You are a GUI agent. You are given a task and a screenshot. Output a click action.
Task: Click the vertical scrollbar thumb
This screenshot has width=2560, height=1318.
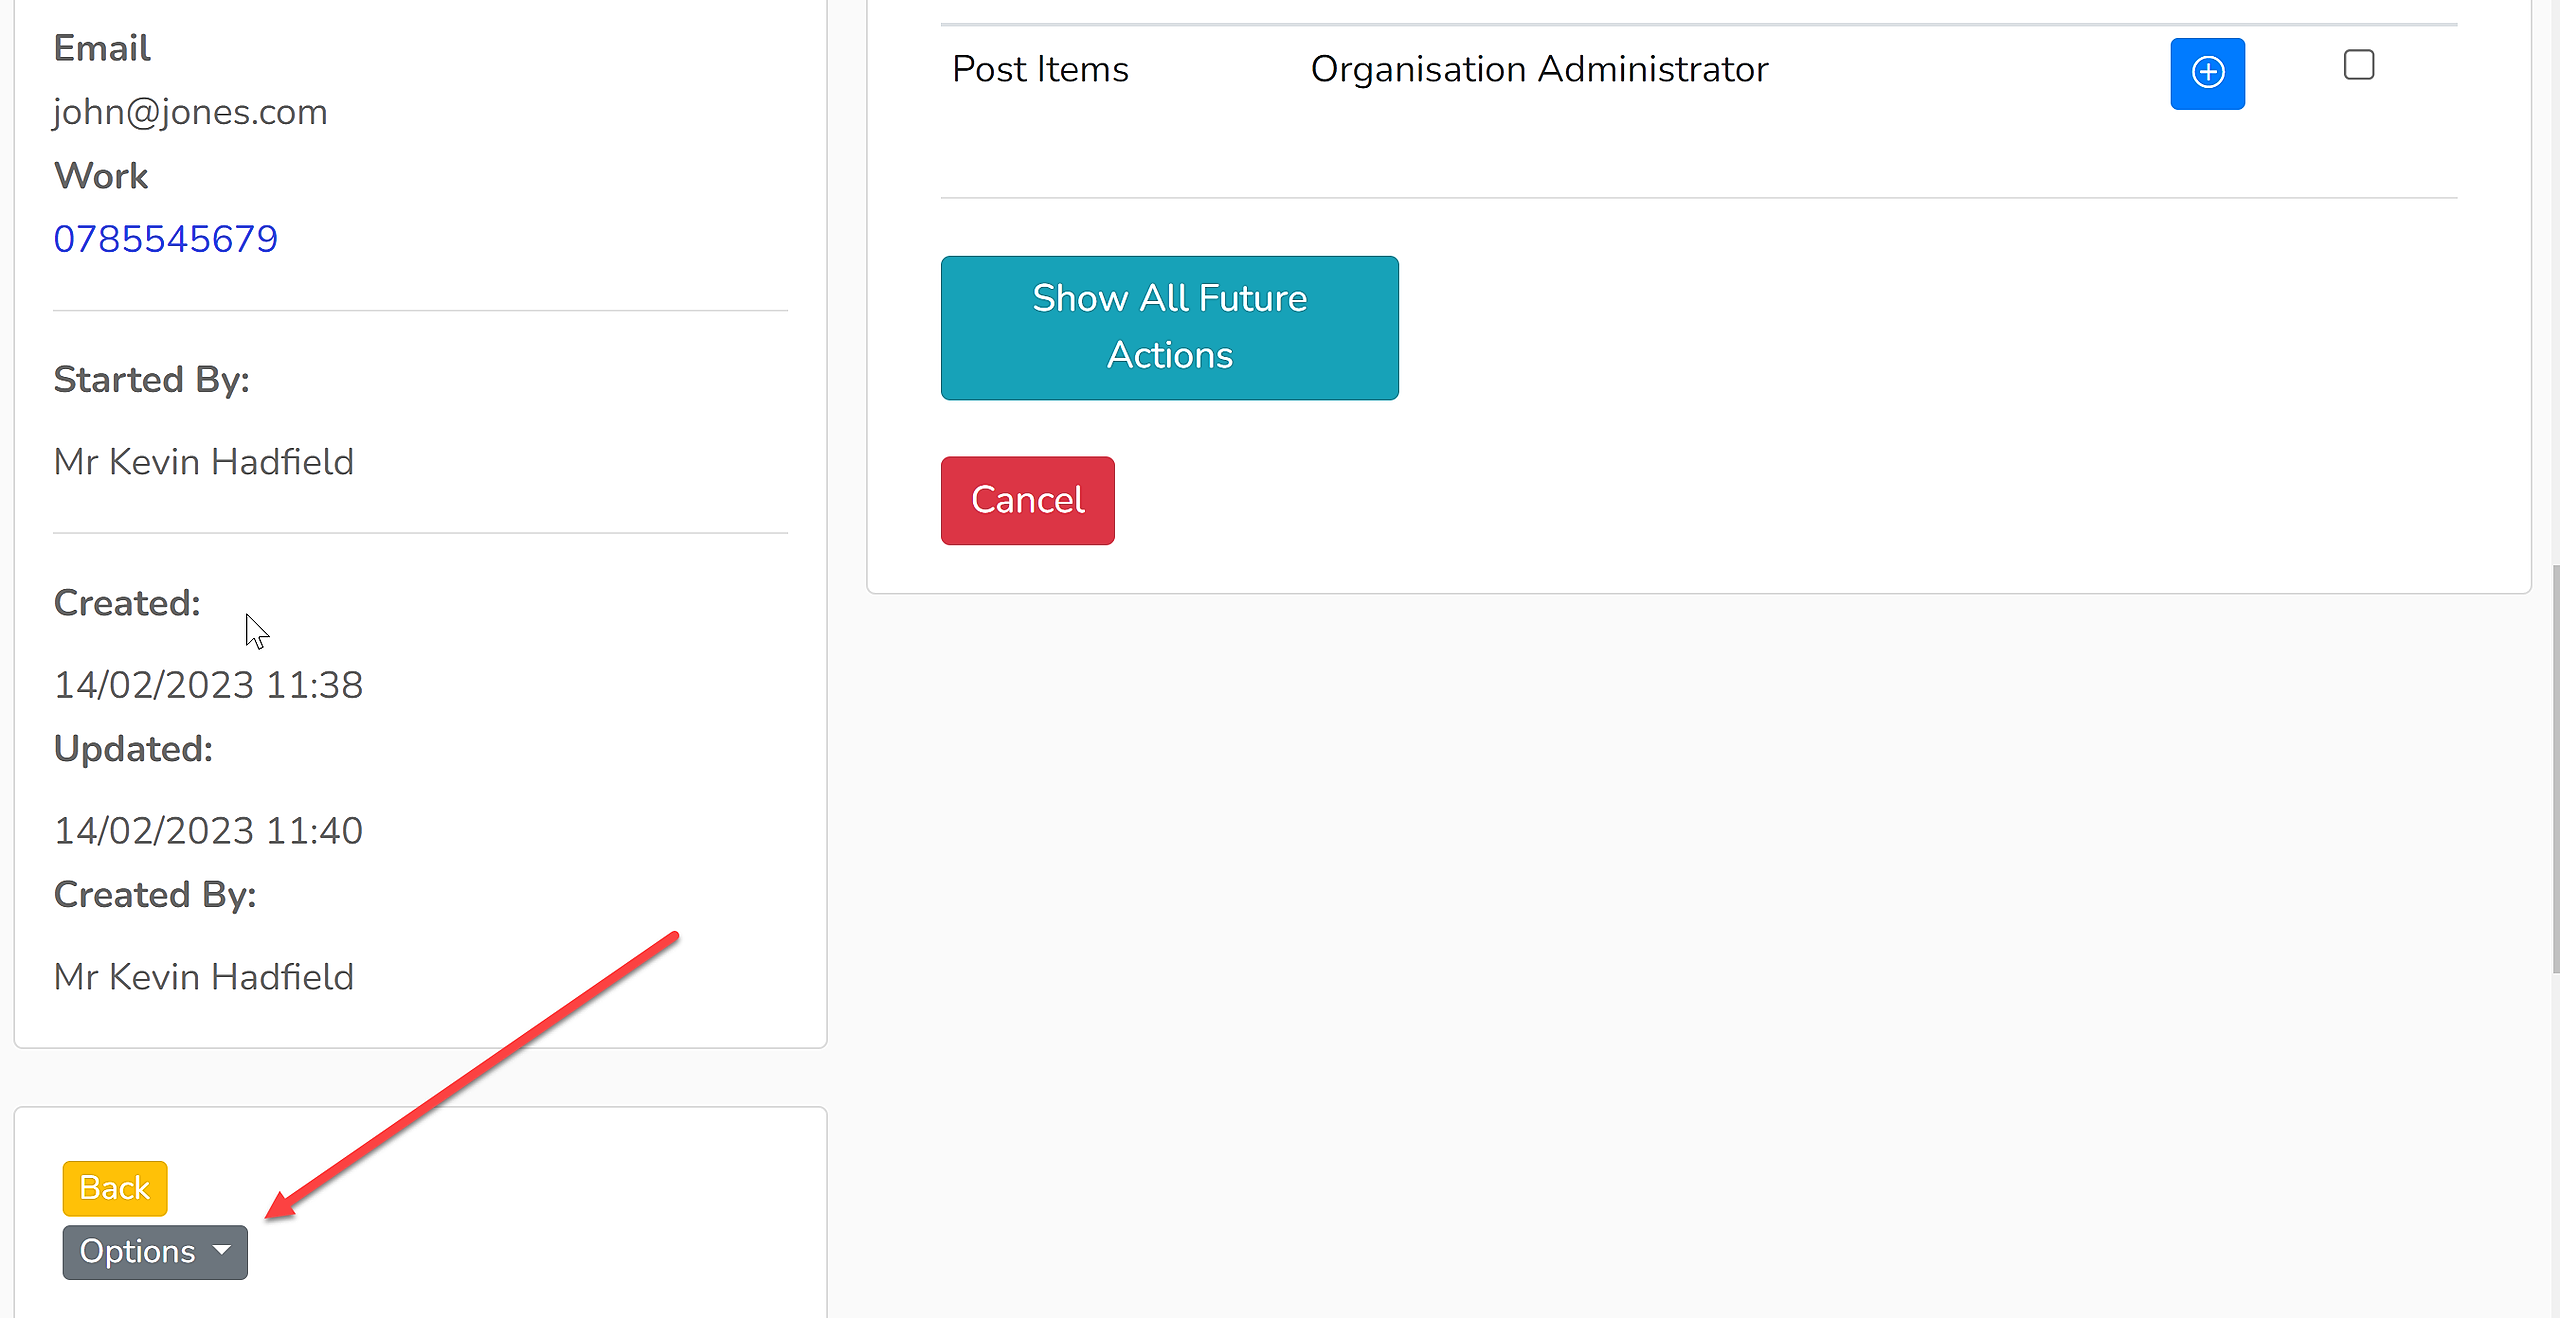(x=2553, y=768)
